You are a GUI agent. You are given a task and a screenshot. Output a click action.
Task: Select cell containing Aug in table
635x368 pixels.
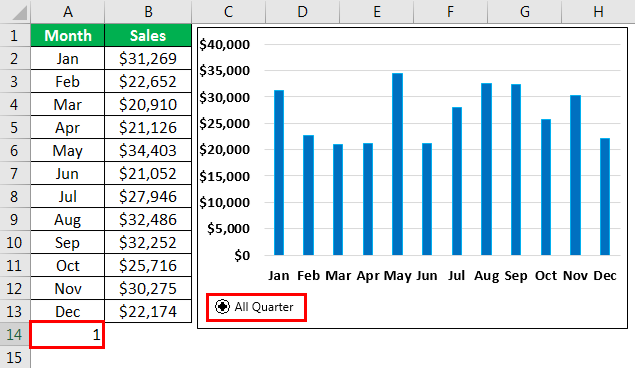tap(68, 219)
